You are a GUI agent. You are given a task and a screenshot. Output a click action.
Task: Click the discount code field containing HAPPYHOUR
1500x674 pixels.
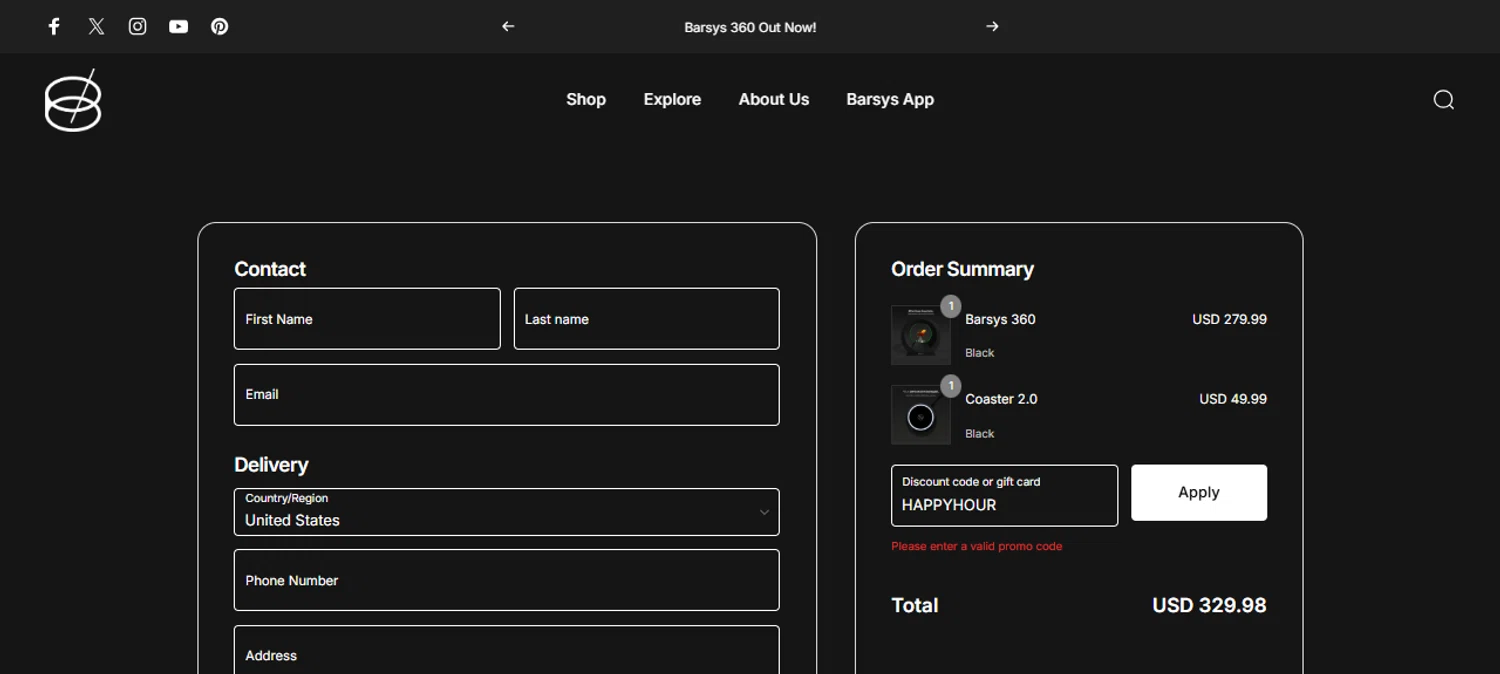(1004, 495)
